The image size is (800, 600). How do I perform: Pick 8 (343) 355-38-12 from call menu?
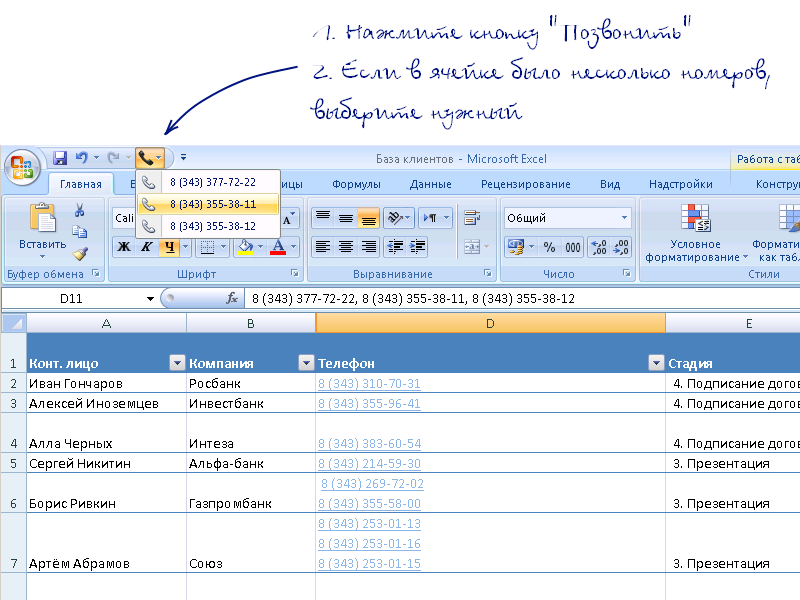[208, 226]
